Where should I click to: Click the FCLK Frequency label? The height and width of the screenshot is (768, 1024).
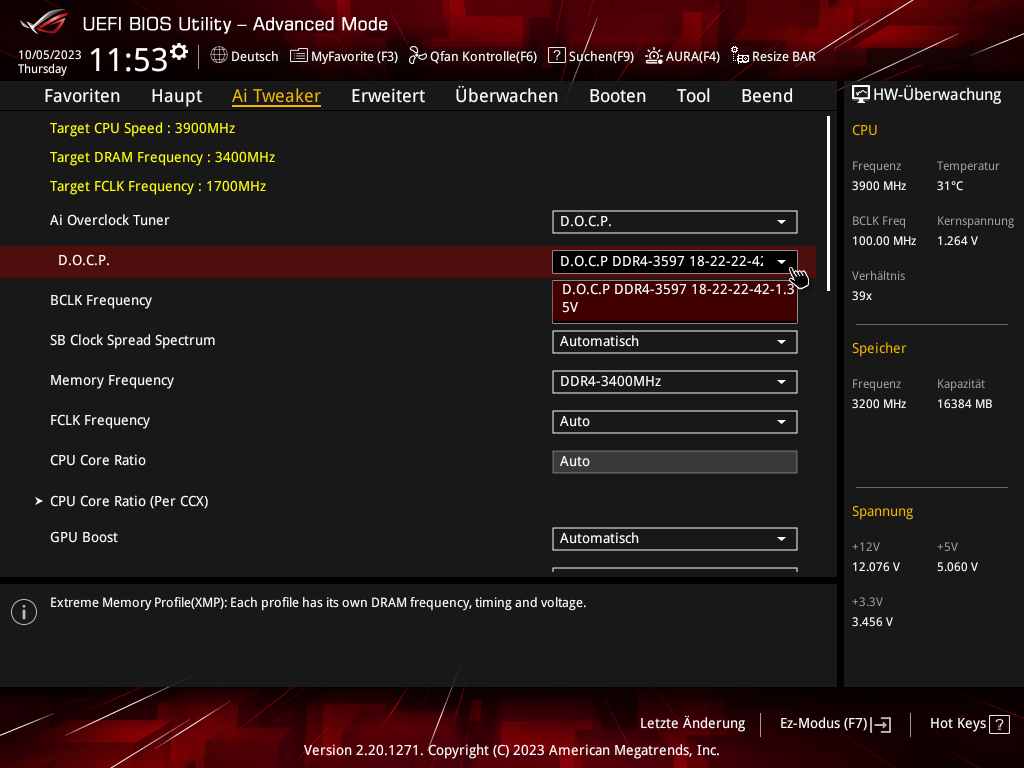[100, 420]
